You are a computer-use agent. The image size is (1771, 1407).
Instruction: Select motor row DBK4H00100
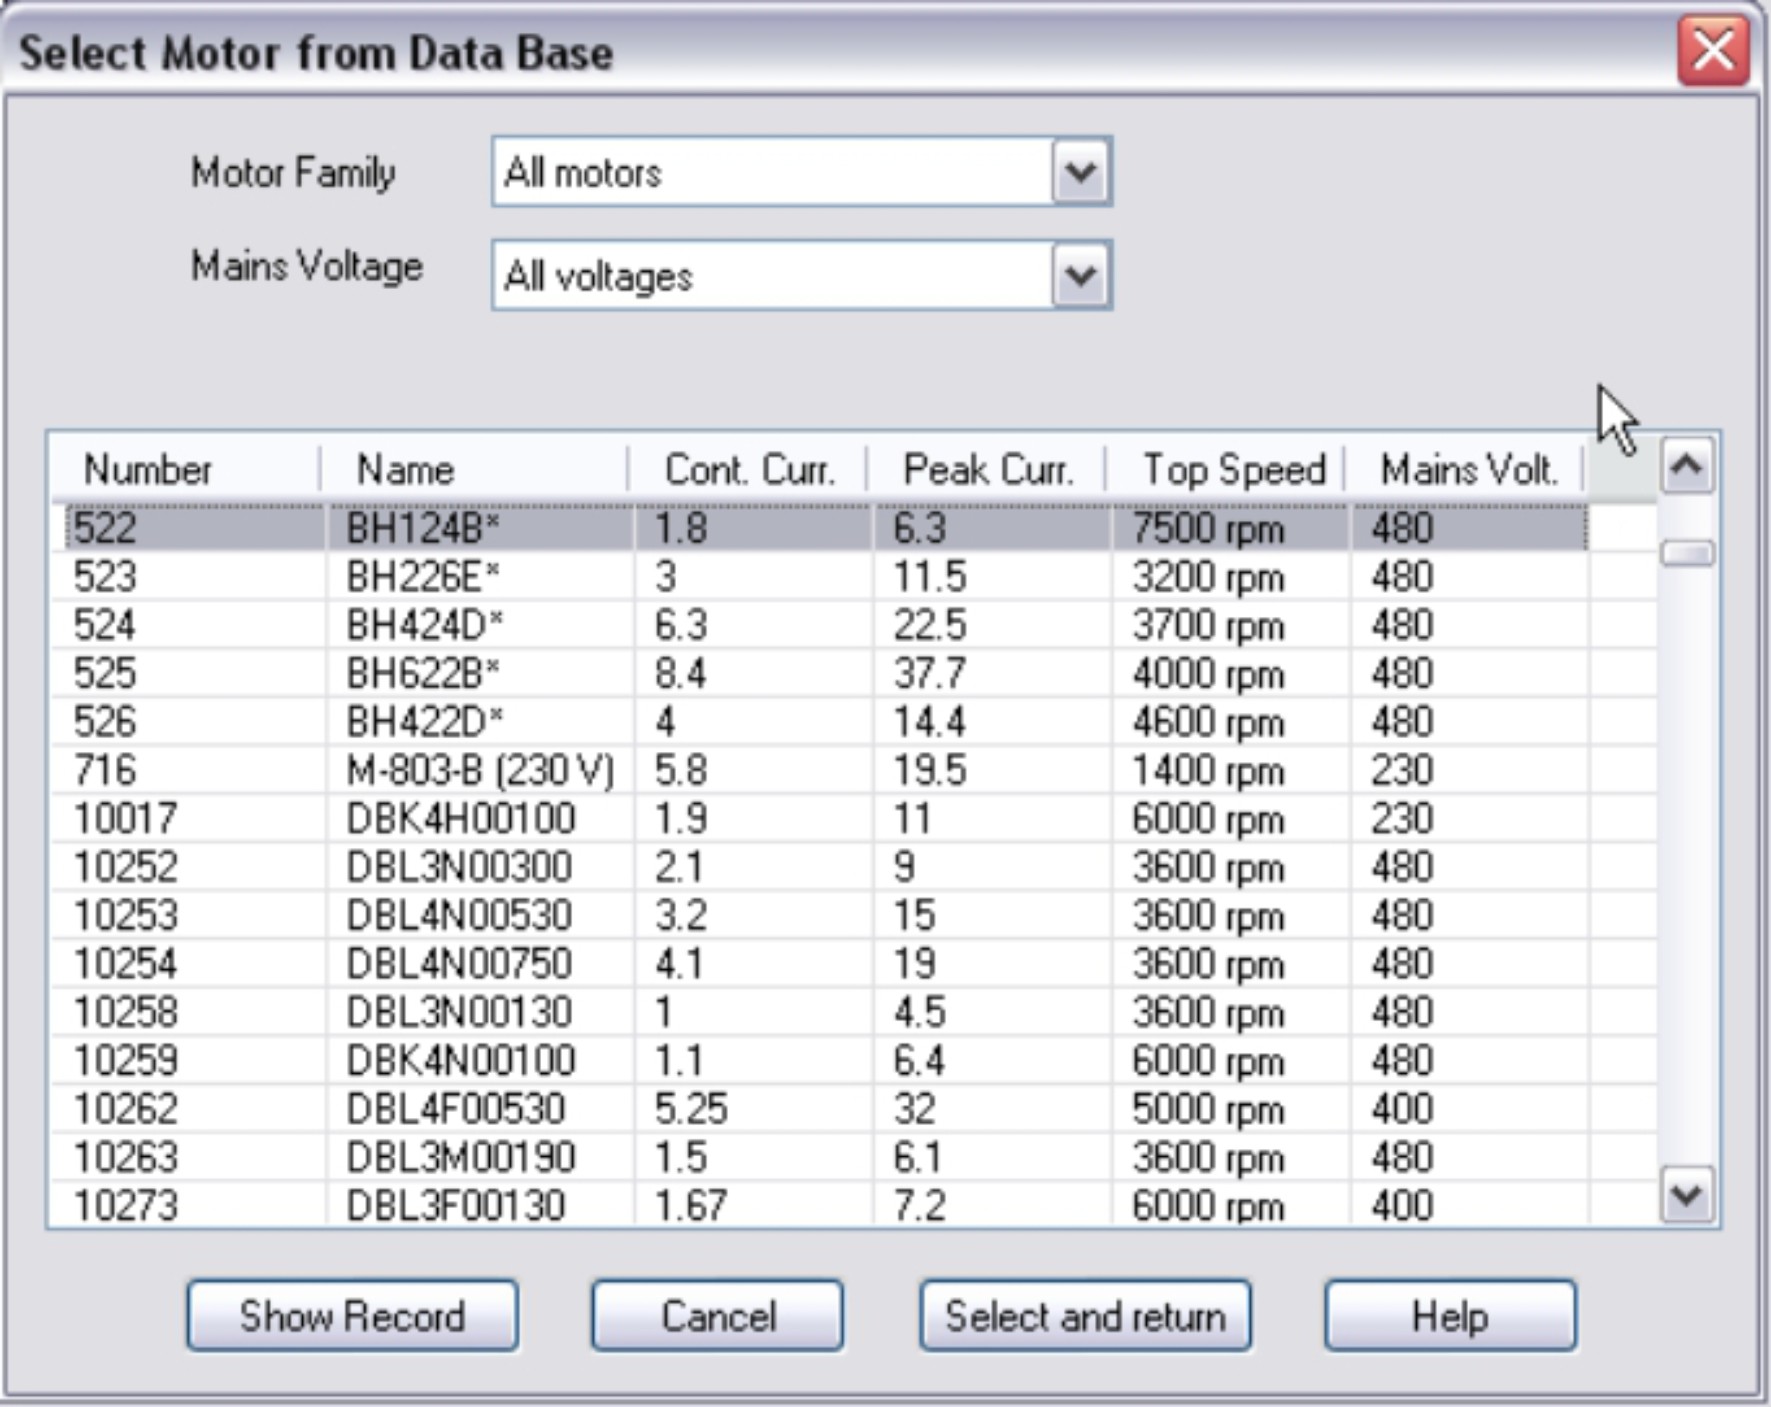(x=460, y=819)
